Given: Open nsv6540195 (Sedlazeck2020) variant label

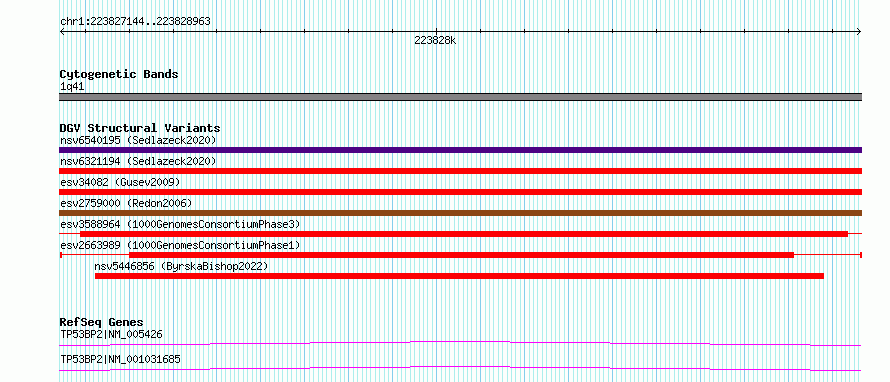Looking at the screenshot, I should coord(138,140).
